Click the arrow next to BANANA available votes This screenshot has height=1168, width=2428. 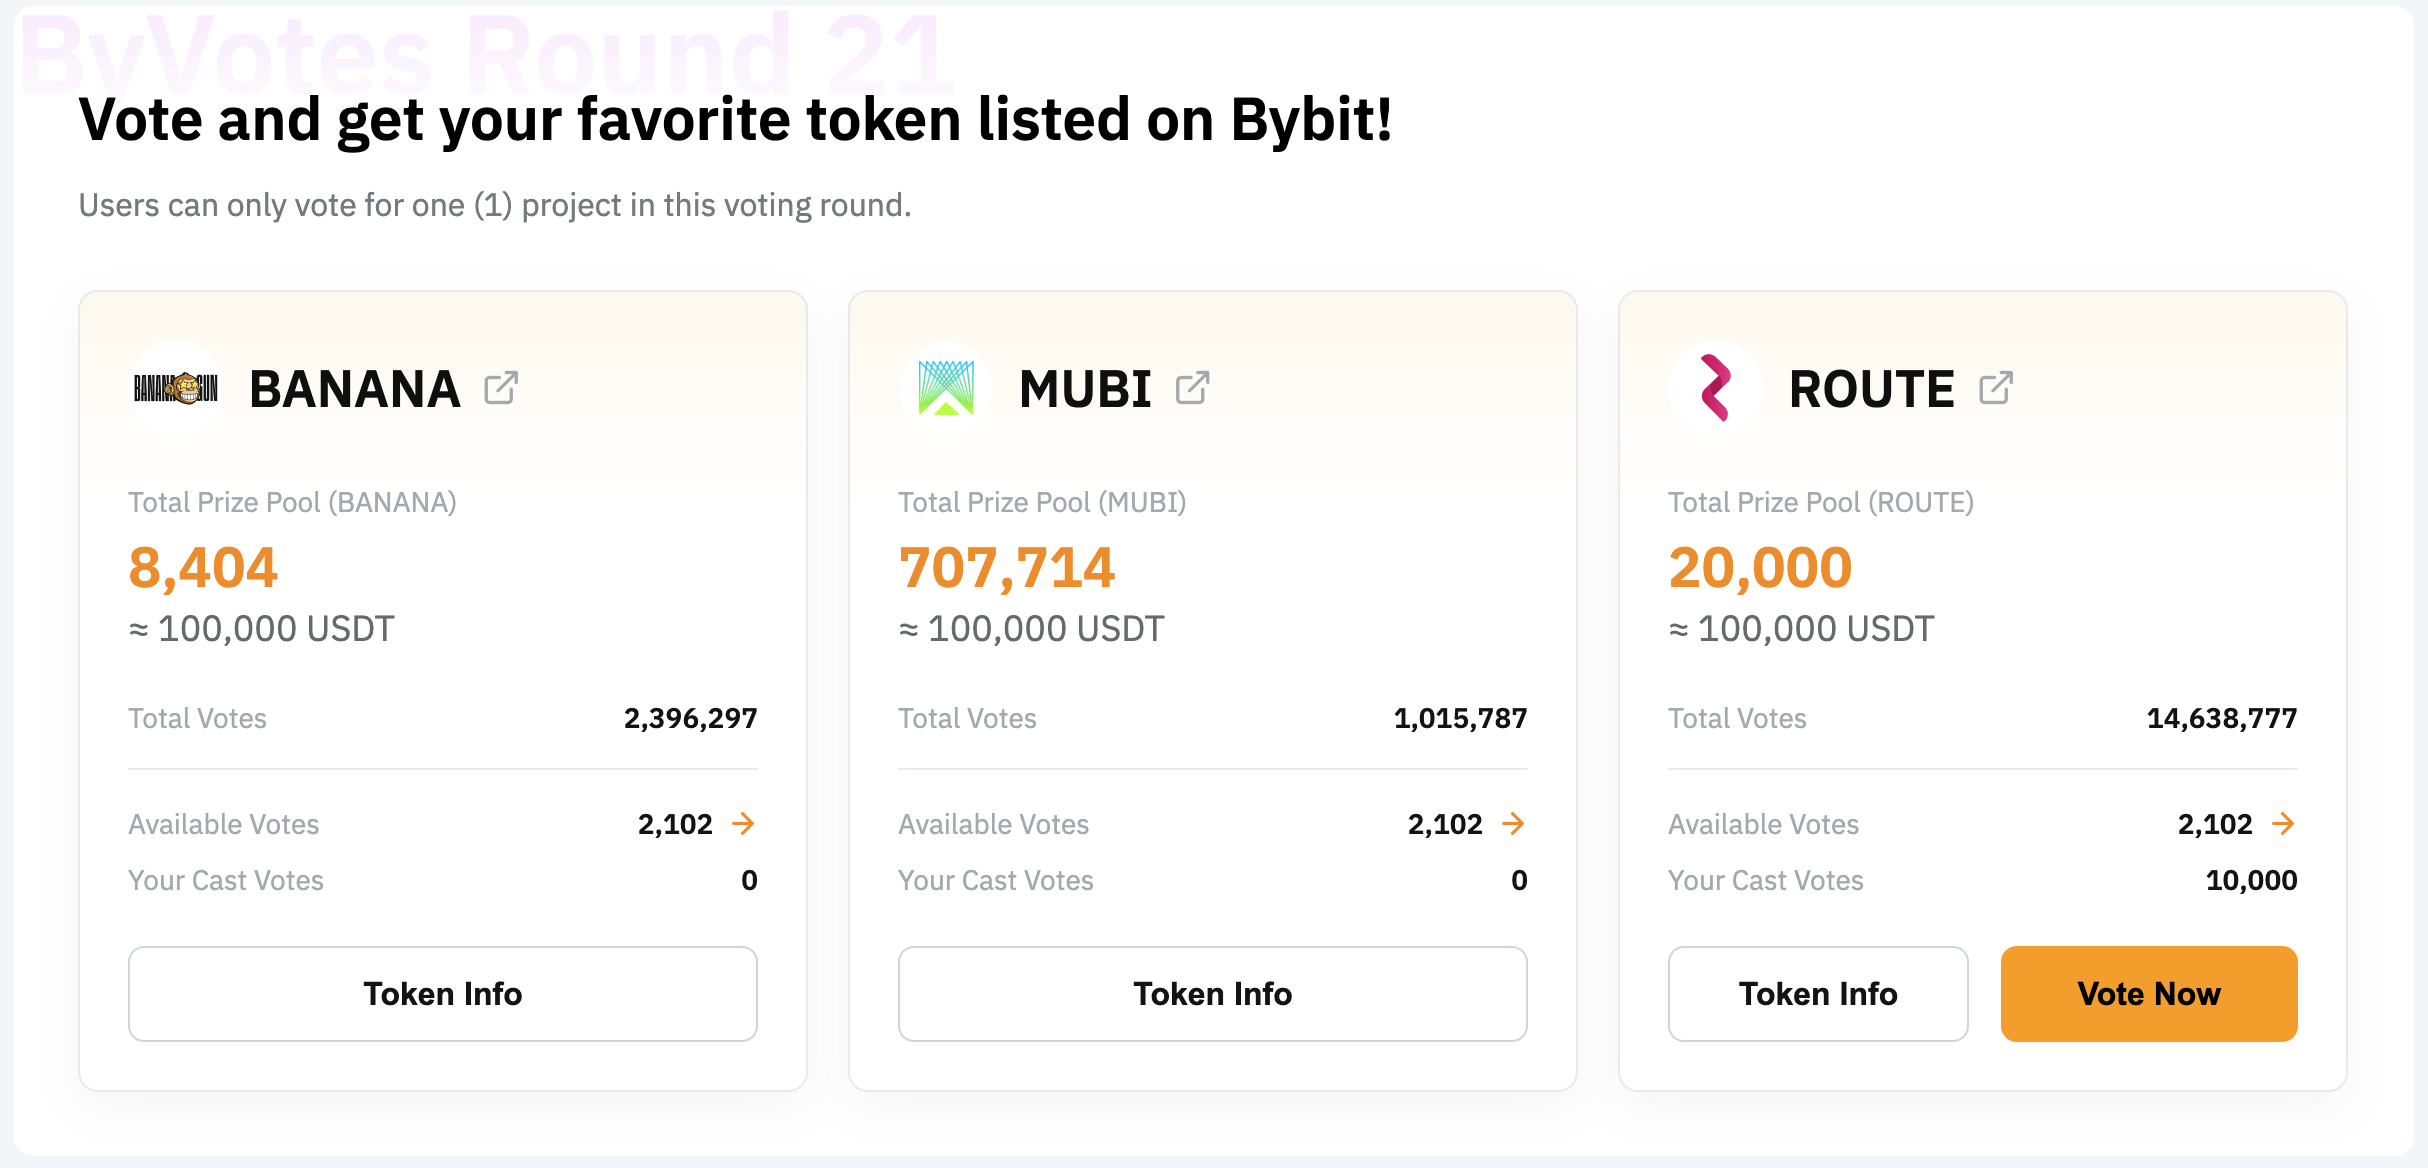(744, 823)
